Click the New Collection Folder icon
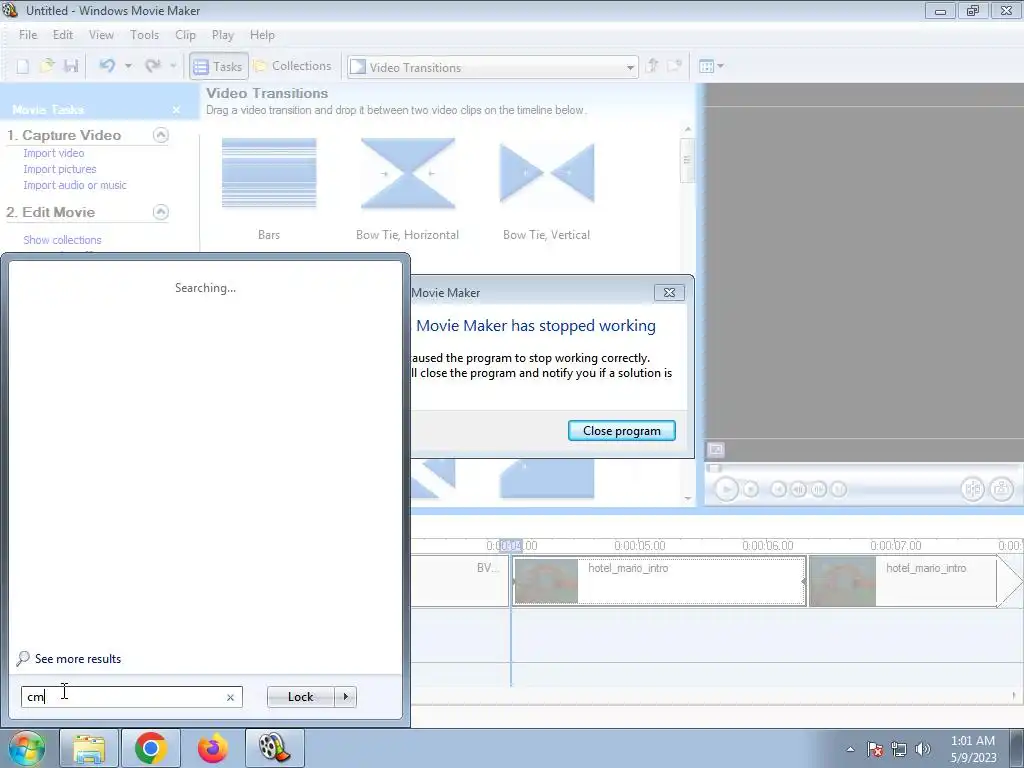This screenshot has height=768, width=1024. (674, 66)
